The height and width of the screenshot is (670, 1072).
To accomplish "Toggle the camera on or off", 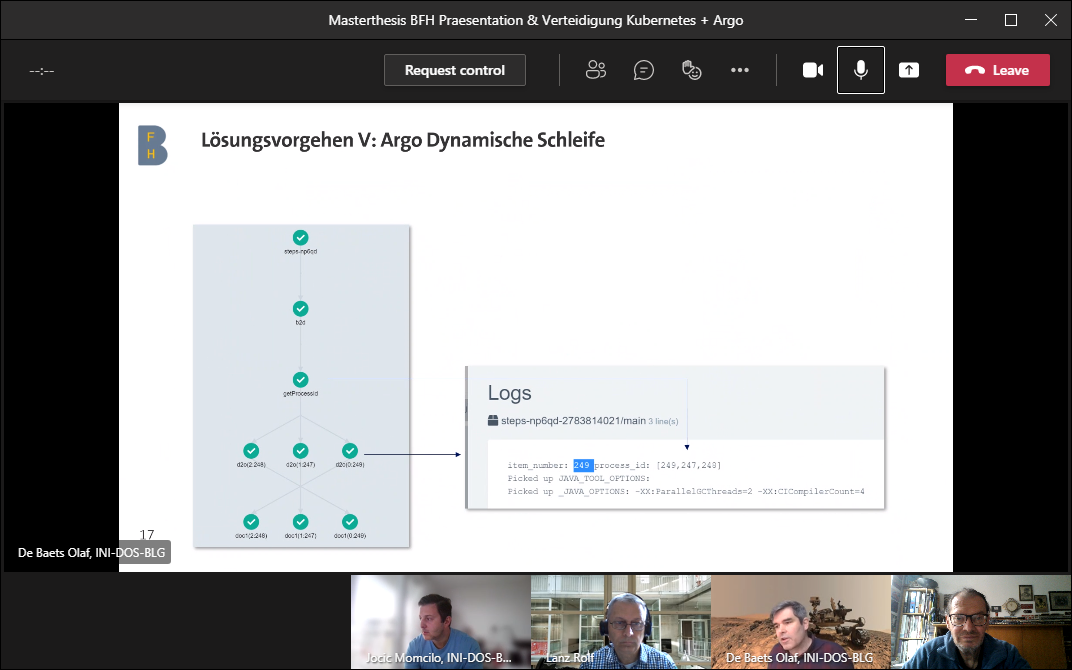I will [813, 70].
